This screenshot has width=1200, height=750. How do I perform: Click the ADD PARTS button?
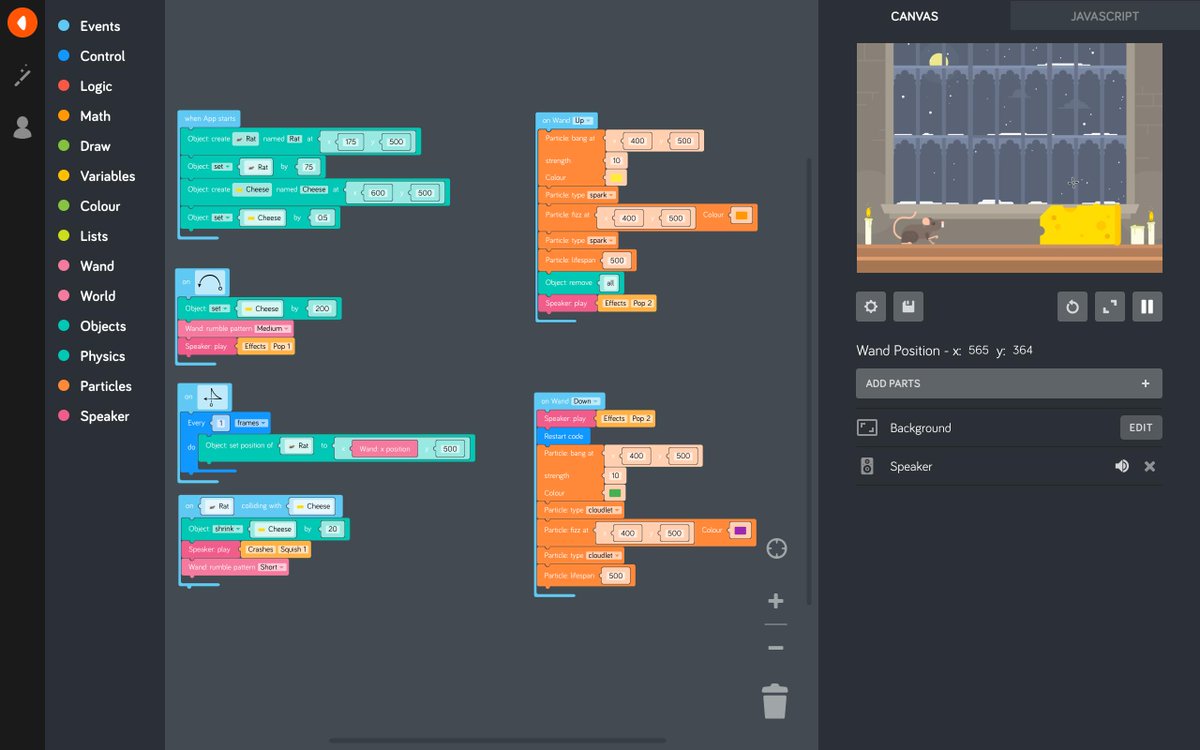click(x=1008, y=383)
